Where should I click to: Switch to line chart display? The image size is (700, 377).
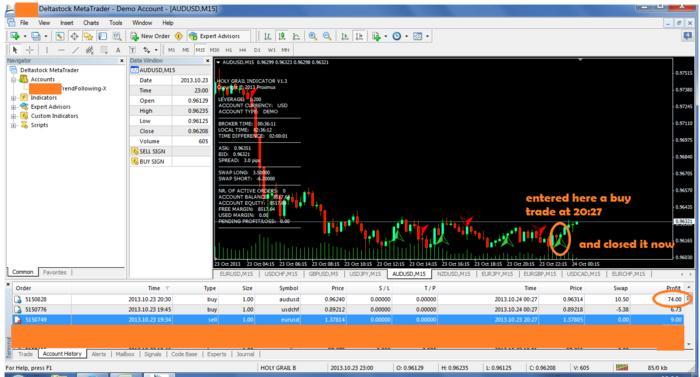click(296, 36)
